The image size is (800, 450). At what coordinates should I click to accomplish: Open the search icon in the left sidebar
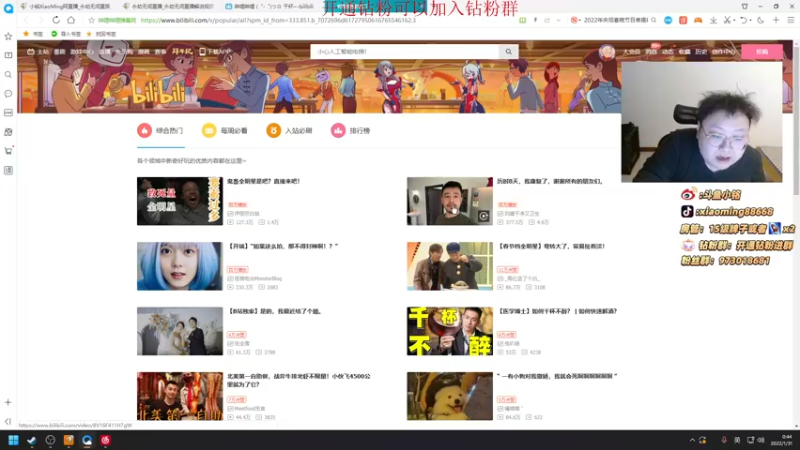click(x=8, y=74)
